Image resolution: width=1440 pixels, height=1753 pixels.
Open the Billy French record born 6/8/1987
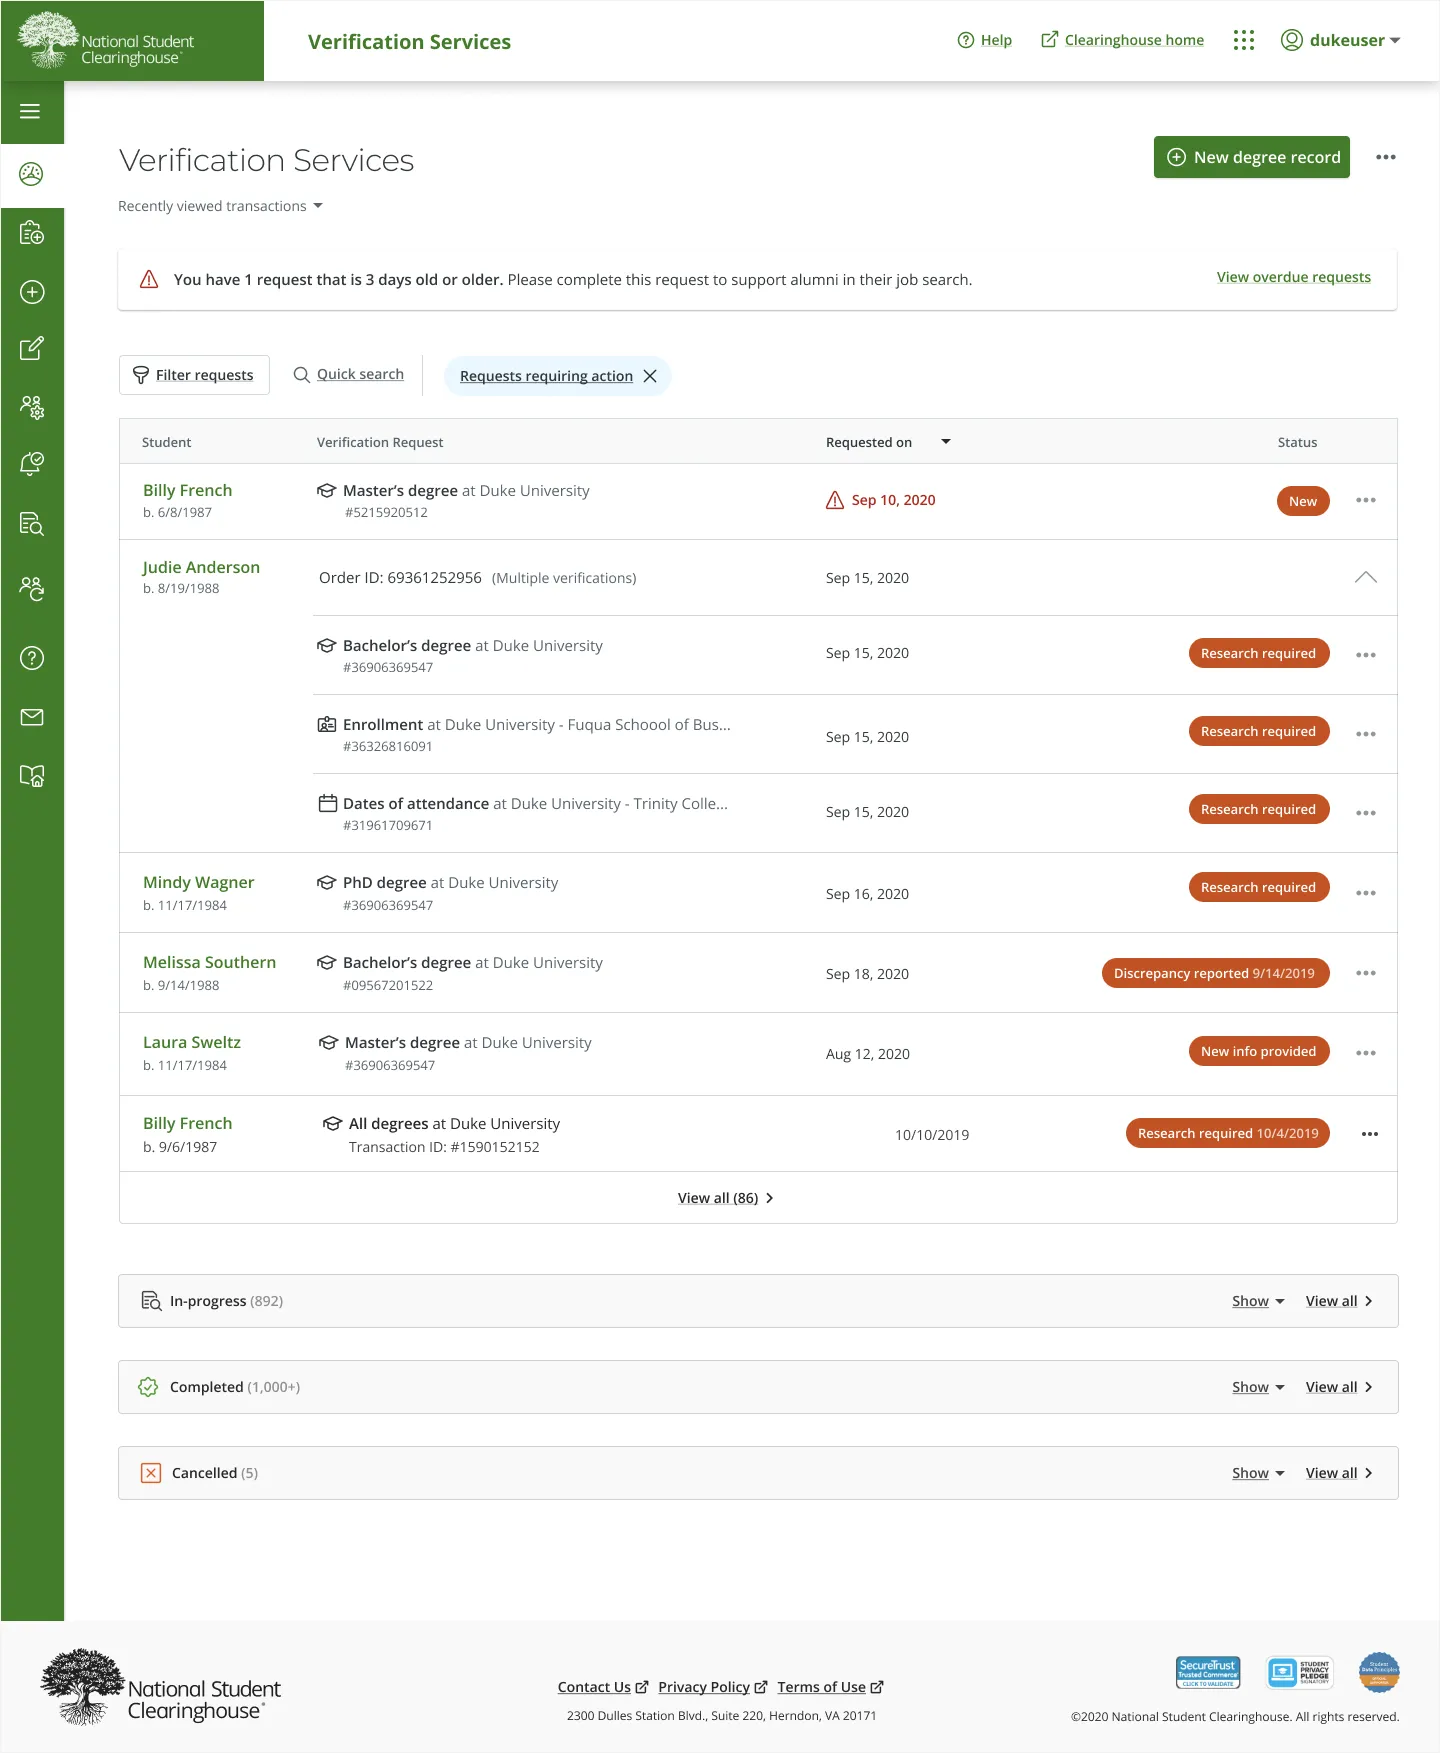tap(187, 490)
